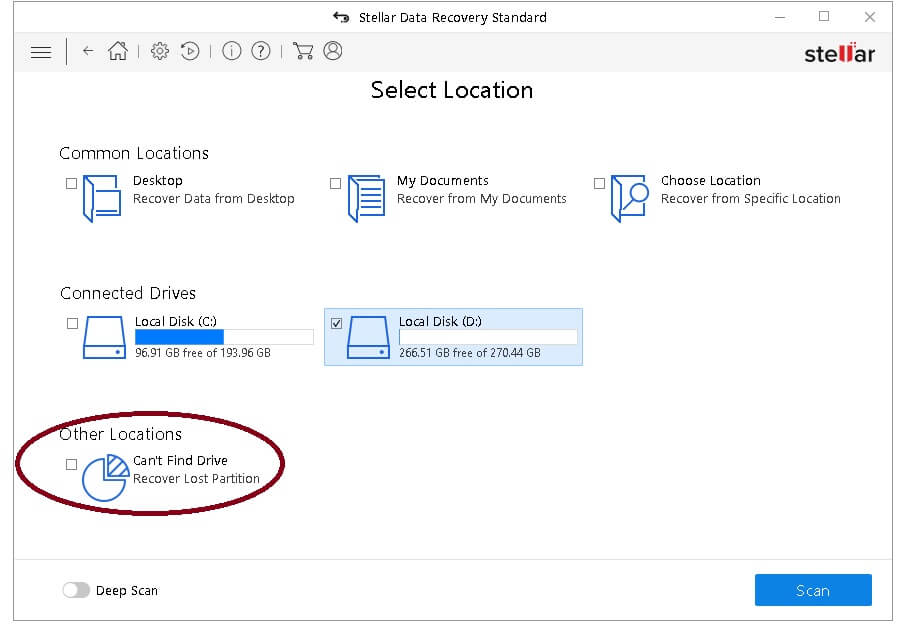Open the user account icon
The image size is (904, 628).
[x=333, y=51]
